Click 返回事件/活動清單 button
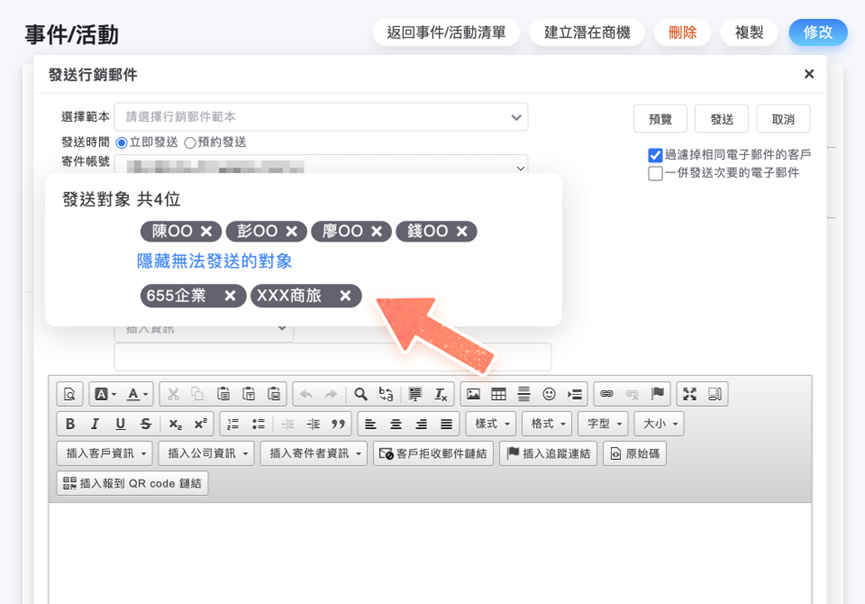This screenshot has height=604, width=865. pos(445,32)
